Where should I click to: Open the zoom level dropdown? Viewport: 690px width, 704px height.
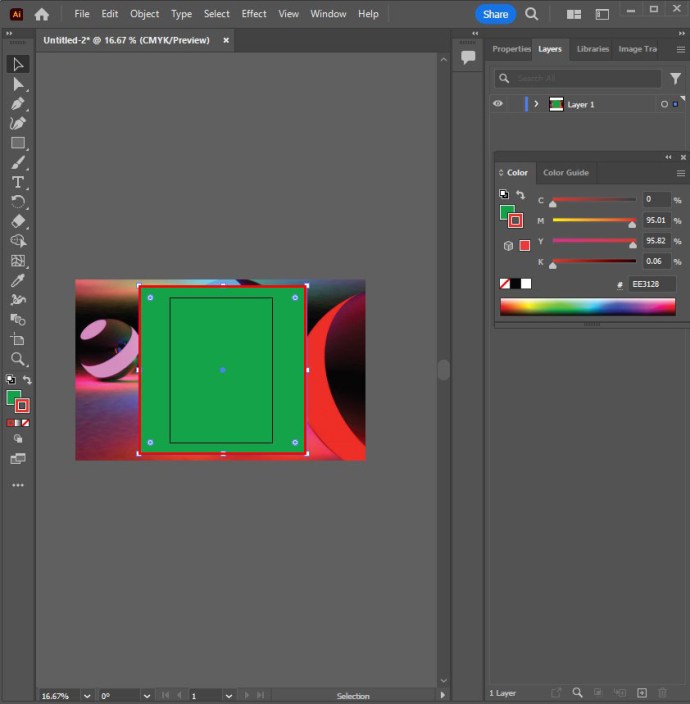(87, 695)
